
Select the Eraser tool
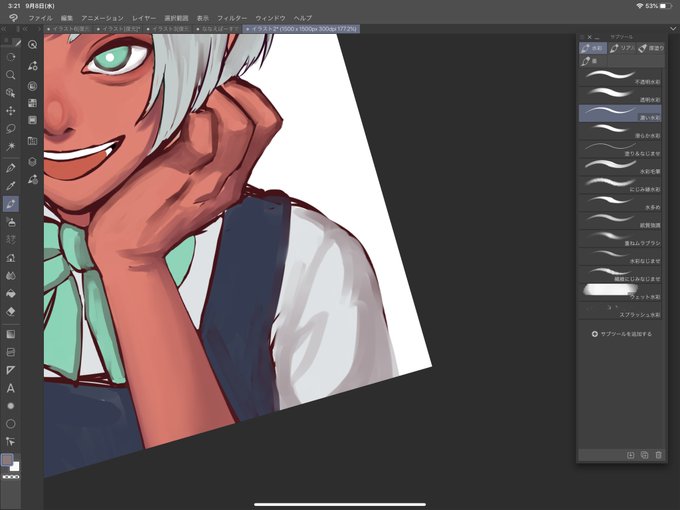click(11, 311)
